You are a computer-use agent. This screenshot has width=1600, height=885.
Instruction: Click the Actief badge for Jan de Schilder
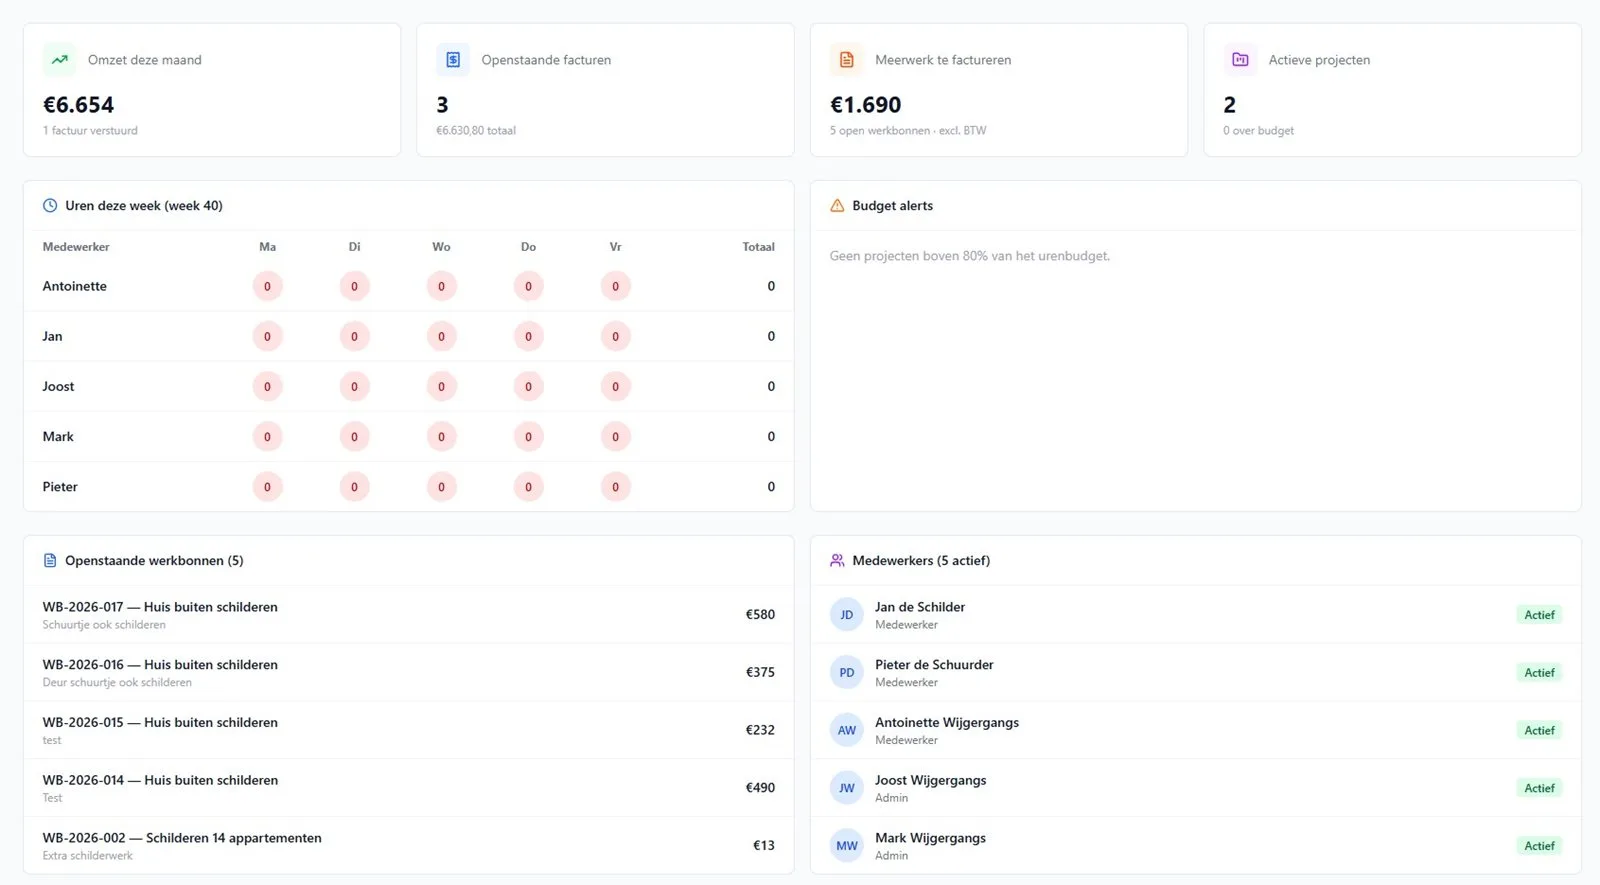(x=1539, y=615)
